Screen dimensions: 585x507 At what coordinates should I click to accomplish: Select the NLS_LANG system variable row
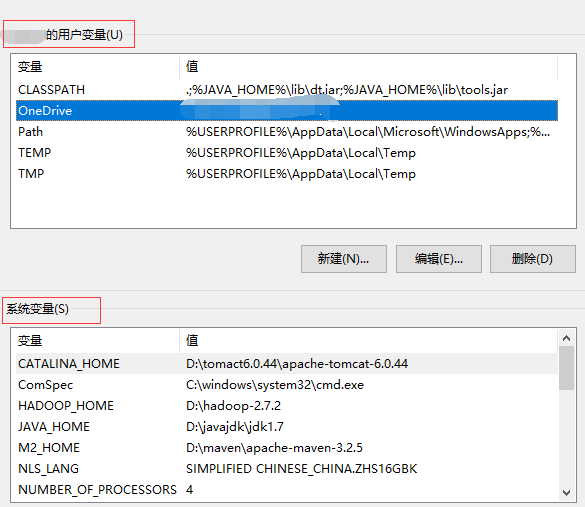(287, 468)
